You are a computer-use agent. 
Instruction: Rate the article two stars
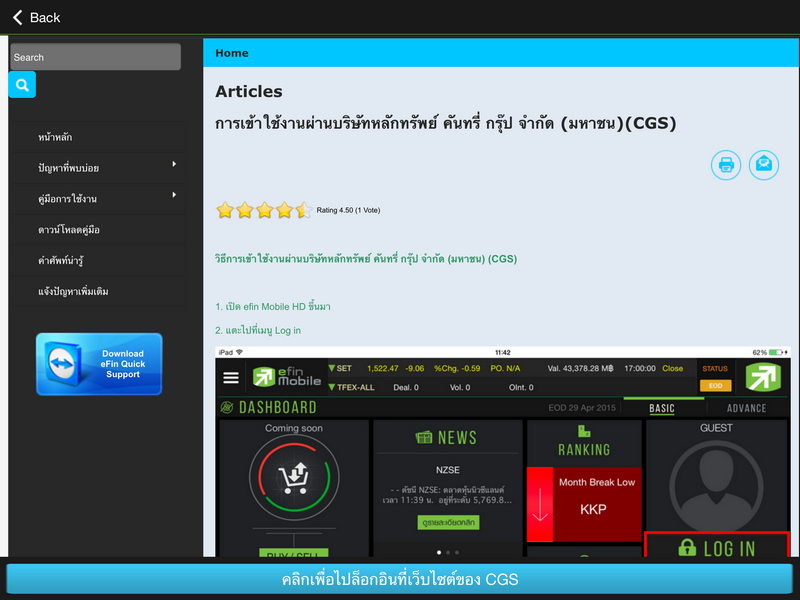(x=245, y=210)
